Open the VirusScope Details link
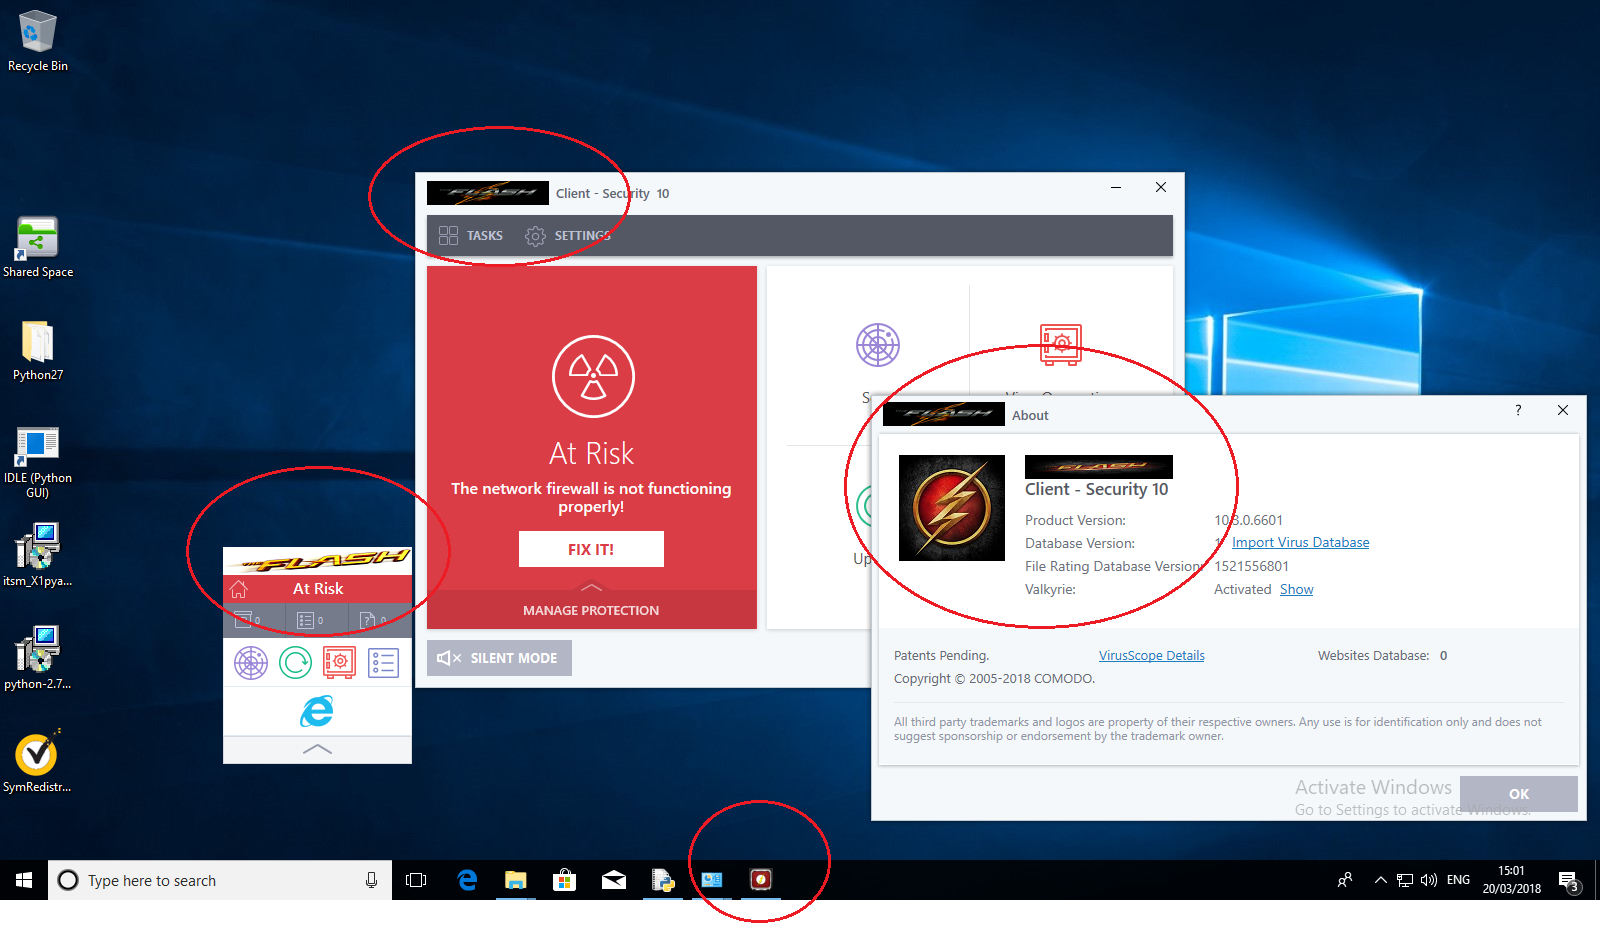The width and height of the screenshot is (1612, 926). [x=1151, y=656]
